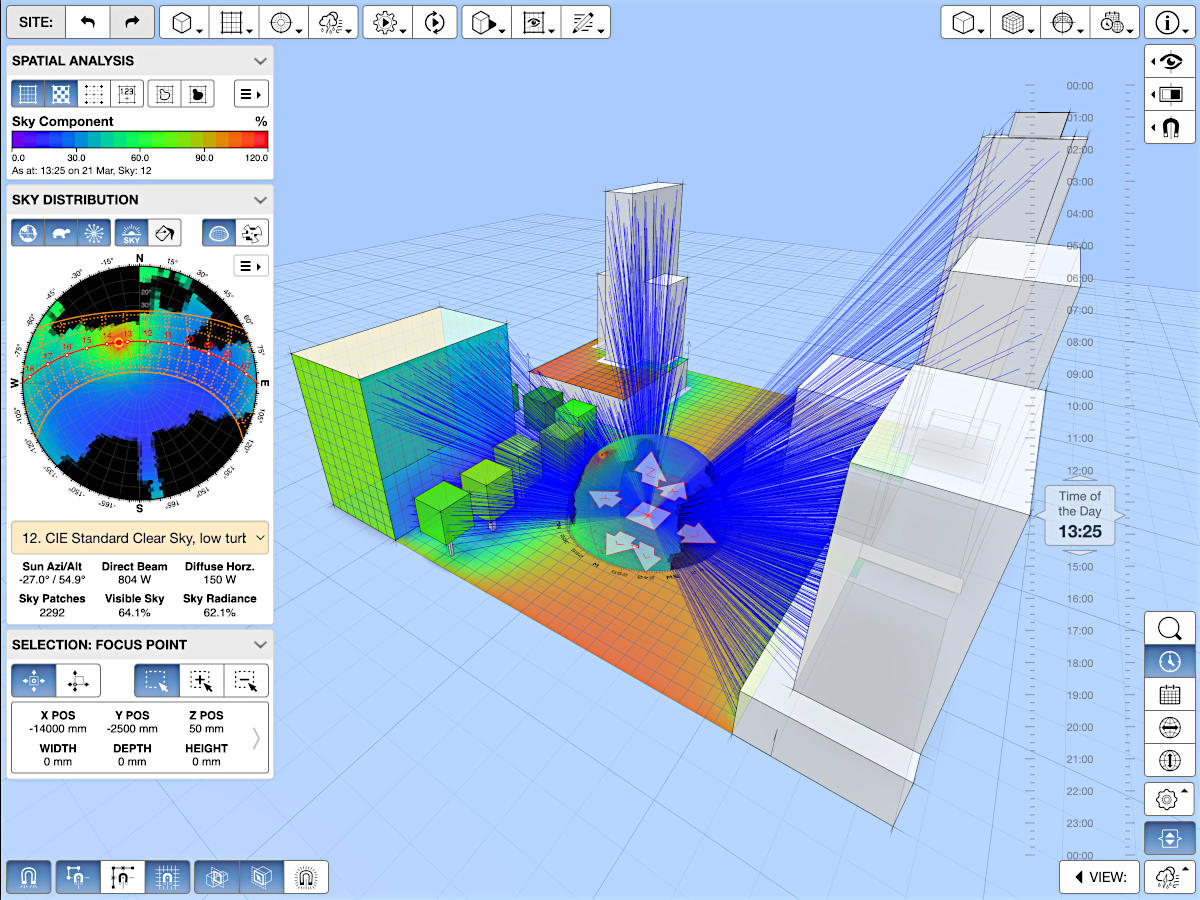The width and height of the screenshot is (1200, 900).
Task: Open the CIE Standard Clear Sky dropdown
Action: tap(140, 538)
